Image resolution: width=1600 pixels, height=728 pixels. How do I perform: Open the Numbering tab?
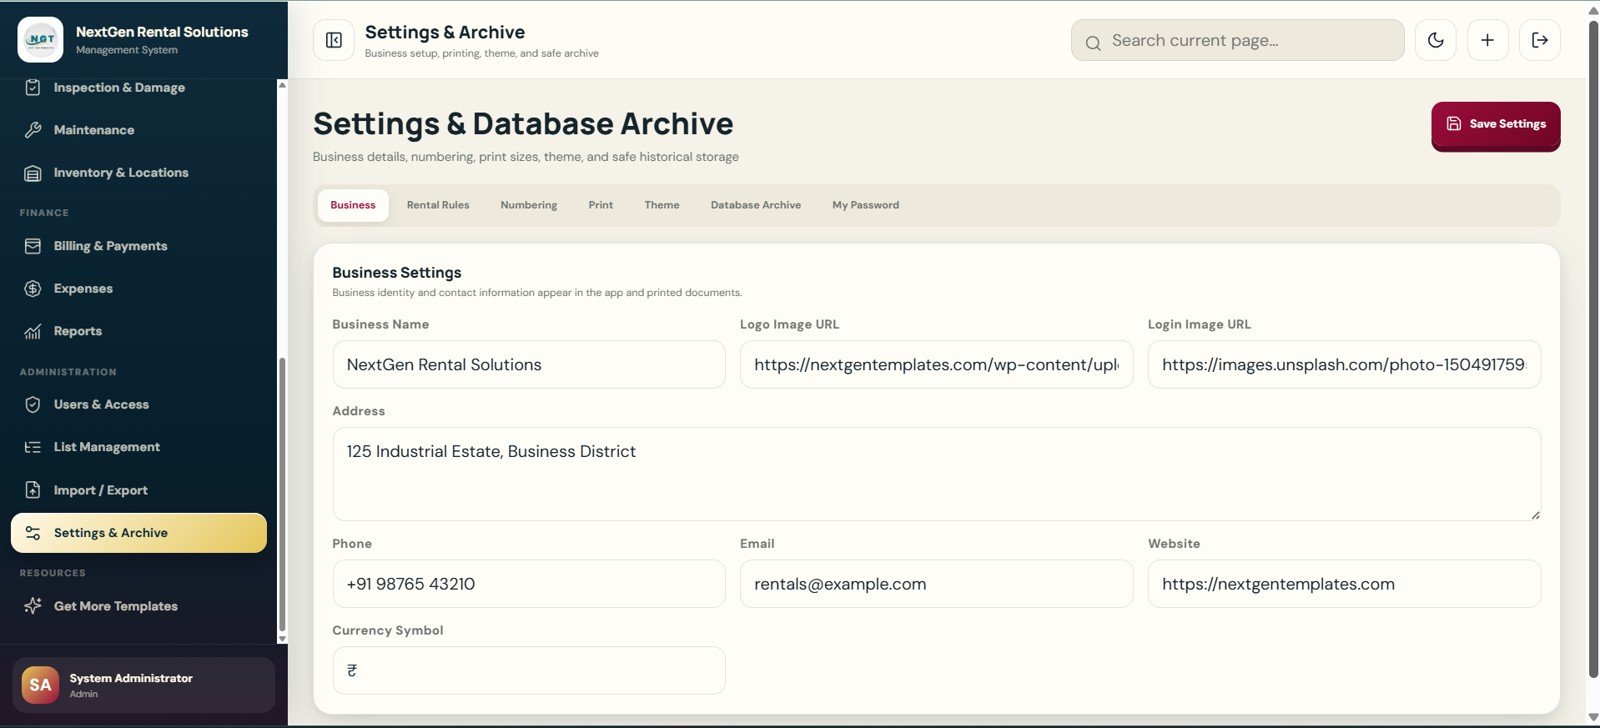(x=529, y=205)
